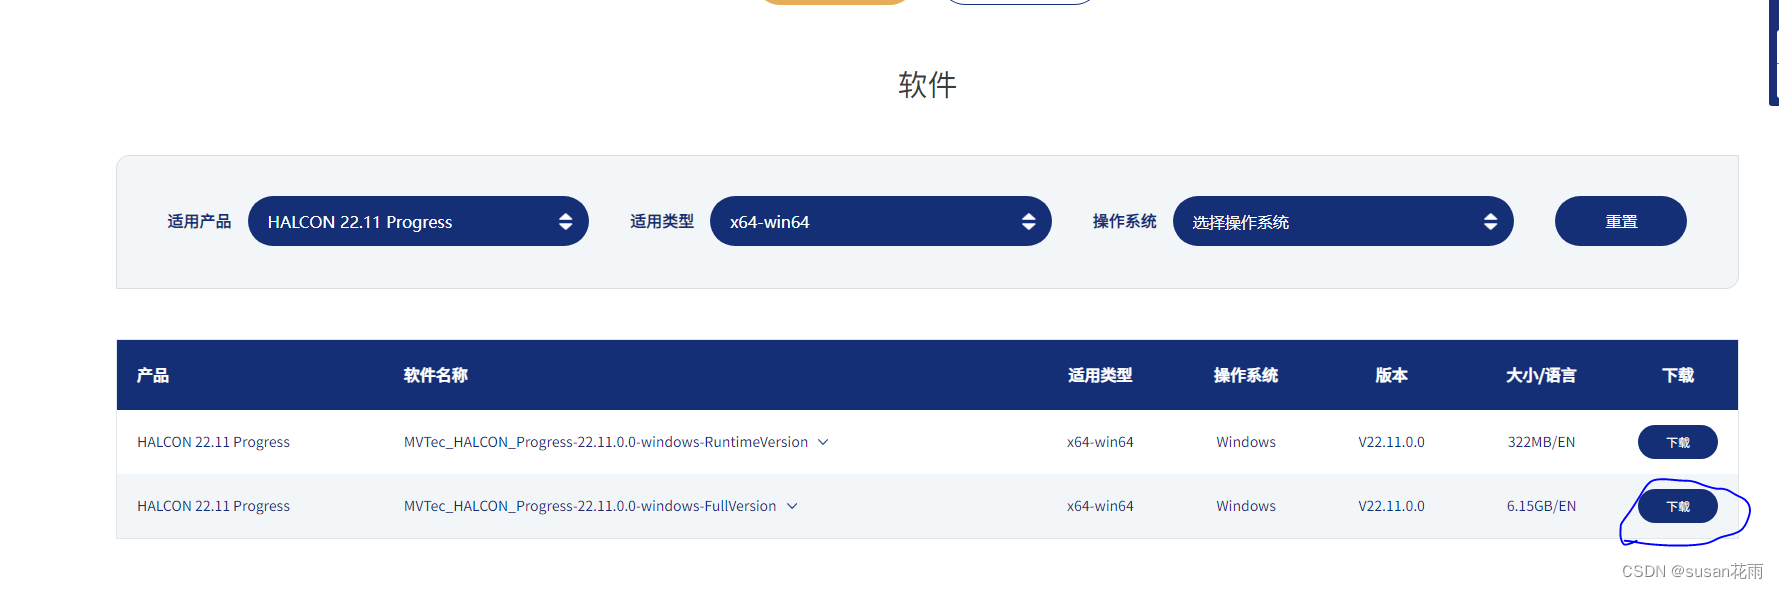The width and height of the screenshot is (1779, 589).
Task: Expand the RuntimeVersion row chevron
Action: click(x=823, y=442)
